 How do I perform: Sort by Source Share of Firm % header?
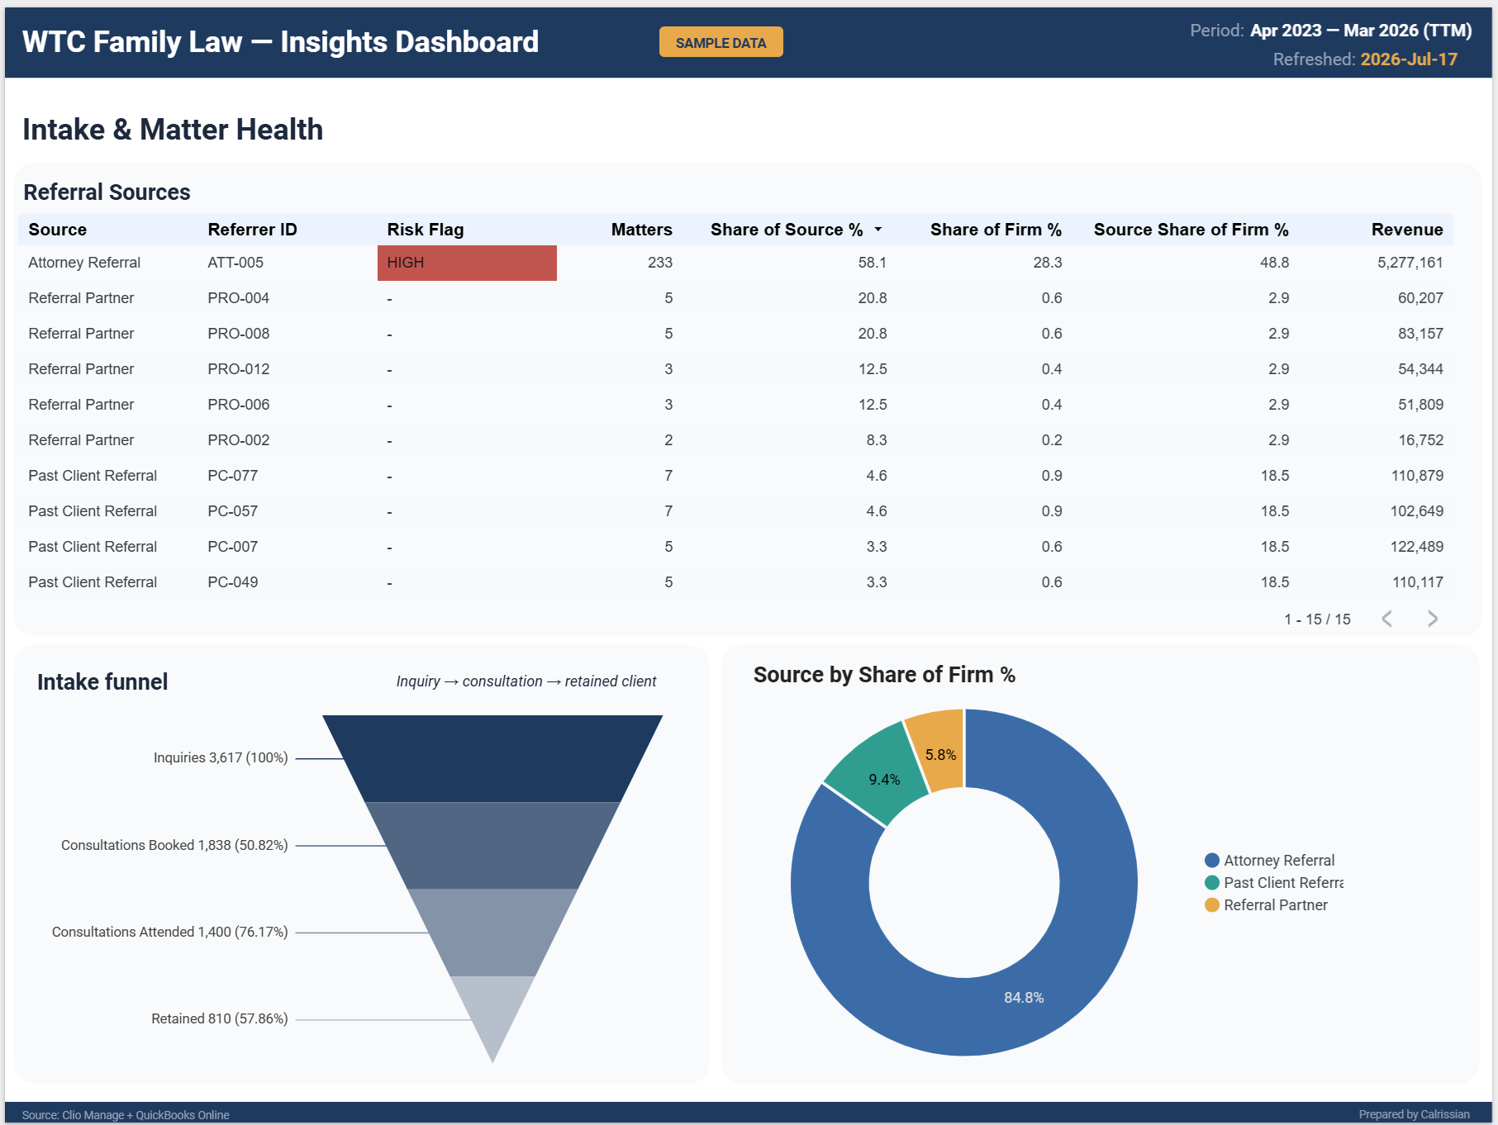[1191, 230]
